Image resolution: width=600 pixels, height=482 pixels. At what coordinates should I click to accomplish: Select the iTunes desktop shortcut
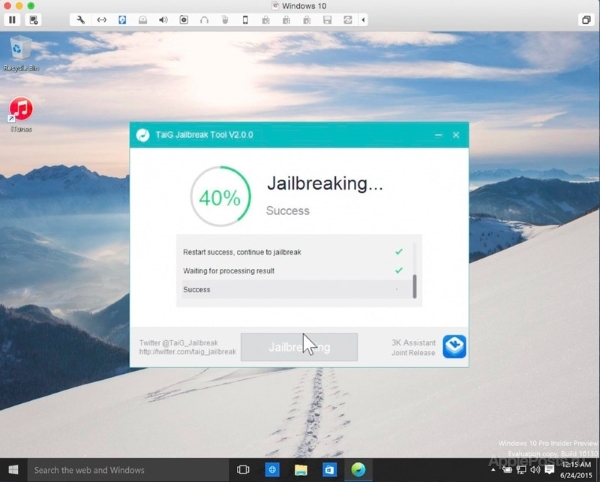point(21,114)
